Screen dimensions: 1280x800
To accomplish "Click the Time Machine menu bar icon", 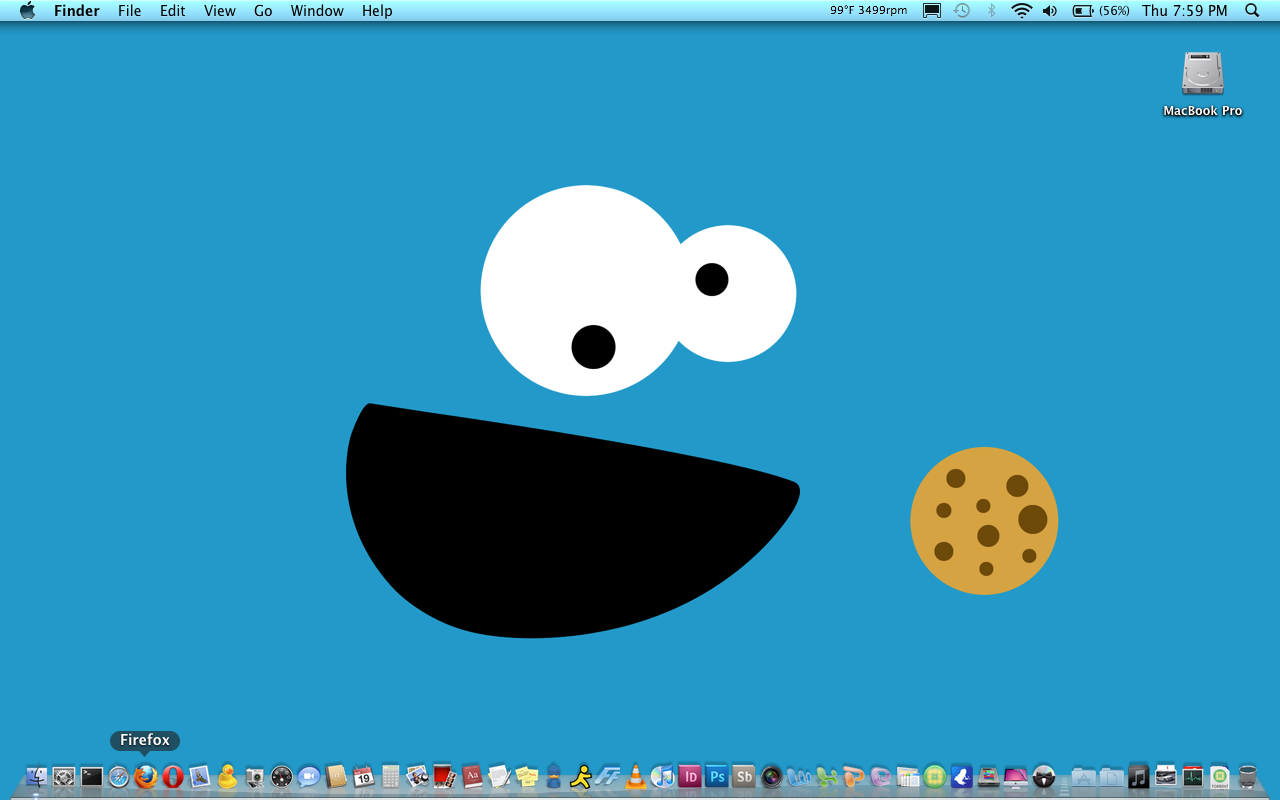I will (961, 10).
